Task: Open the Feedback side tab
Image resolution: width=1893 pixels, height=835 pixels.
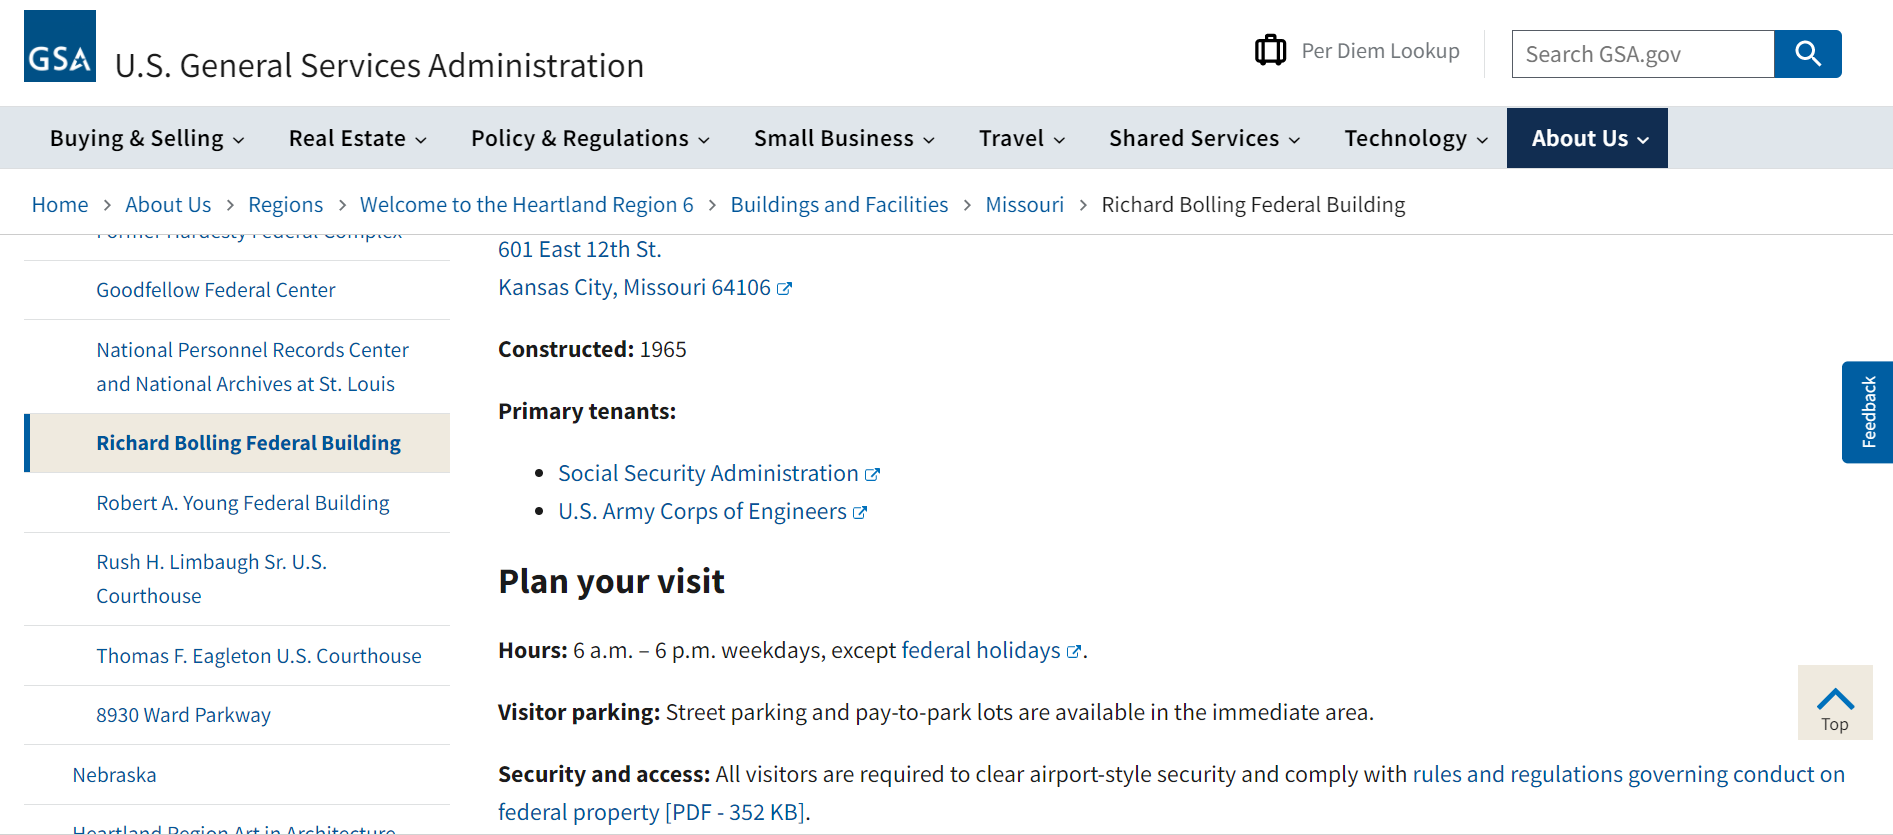Action: click(x=1867, y=412)
